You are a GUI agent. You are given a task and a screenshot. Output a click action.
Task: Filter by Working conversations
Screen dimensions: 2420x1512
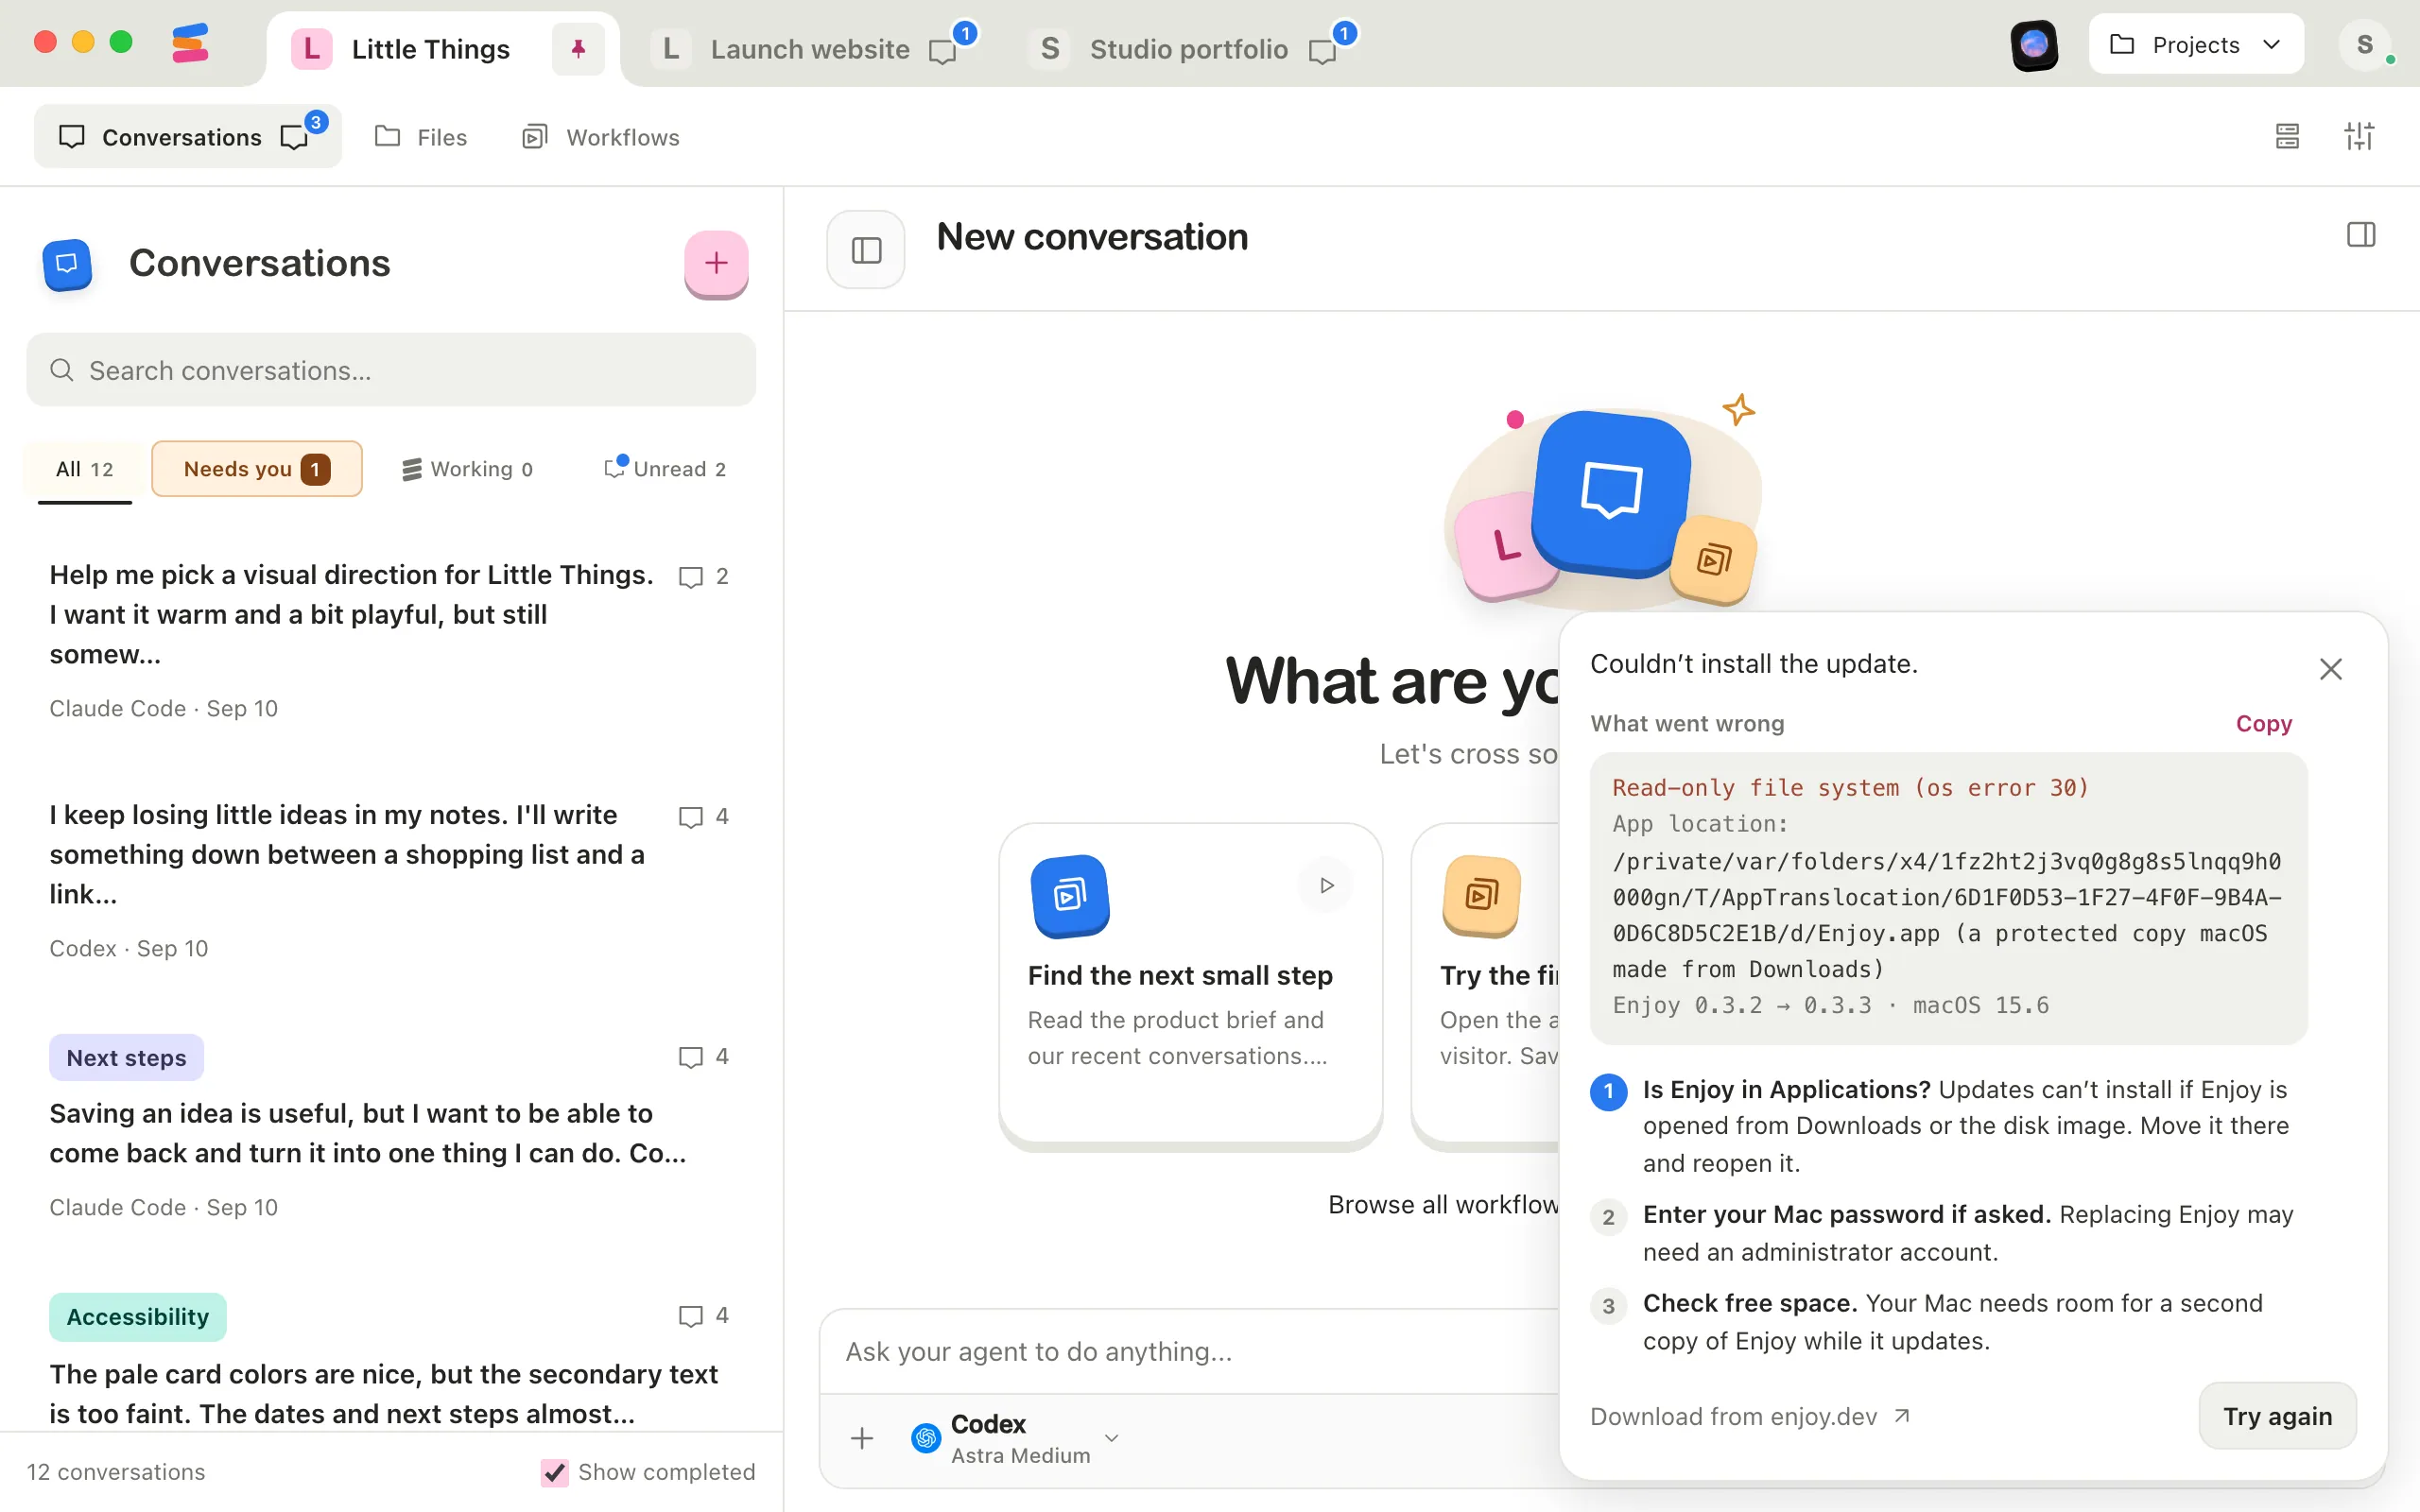pyautogui.click(x=468, y=469)
